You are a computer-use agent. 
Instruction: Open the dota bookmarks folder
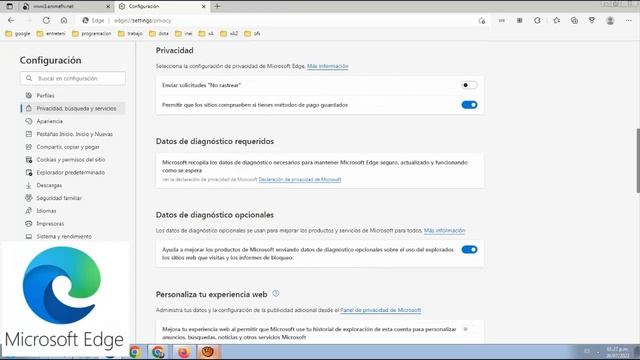pyautogui.click(x=159, y=33)
